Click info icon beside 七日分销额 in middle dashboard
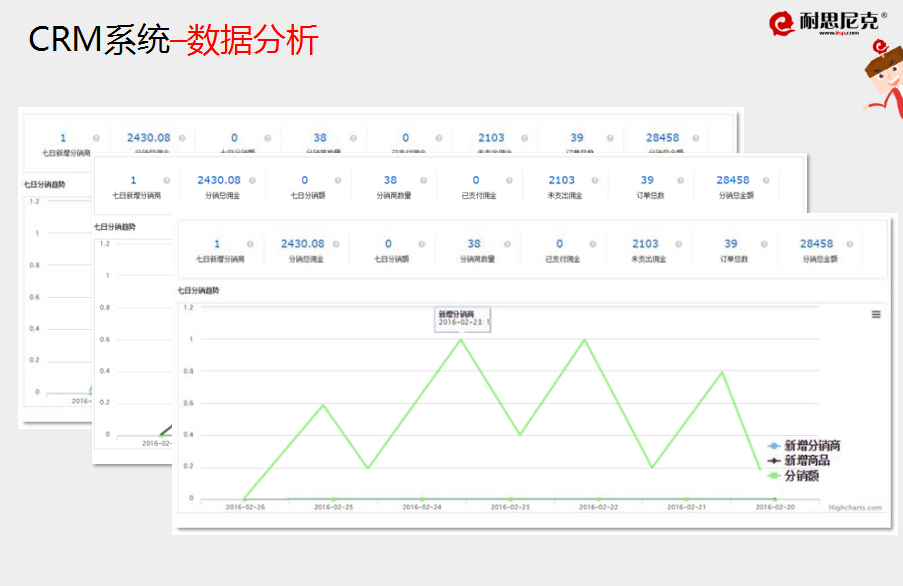Viewport: 903px width, 586px height. tap(338, 180)
